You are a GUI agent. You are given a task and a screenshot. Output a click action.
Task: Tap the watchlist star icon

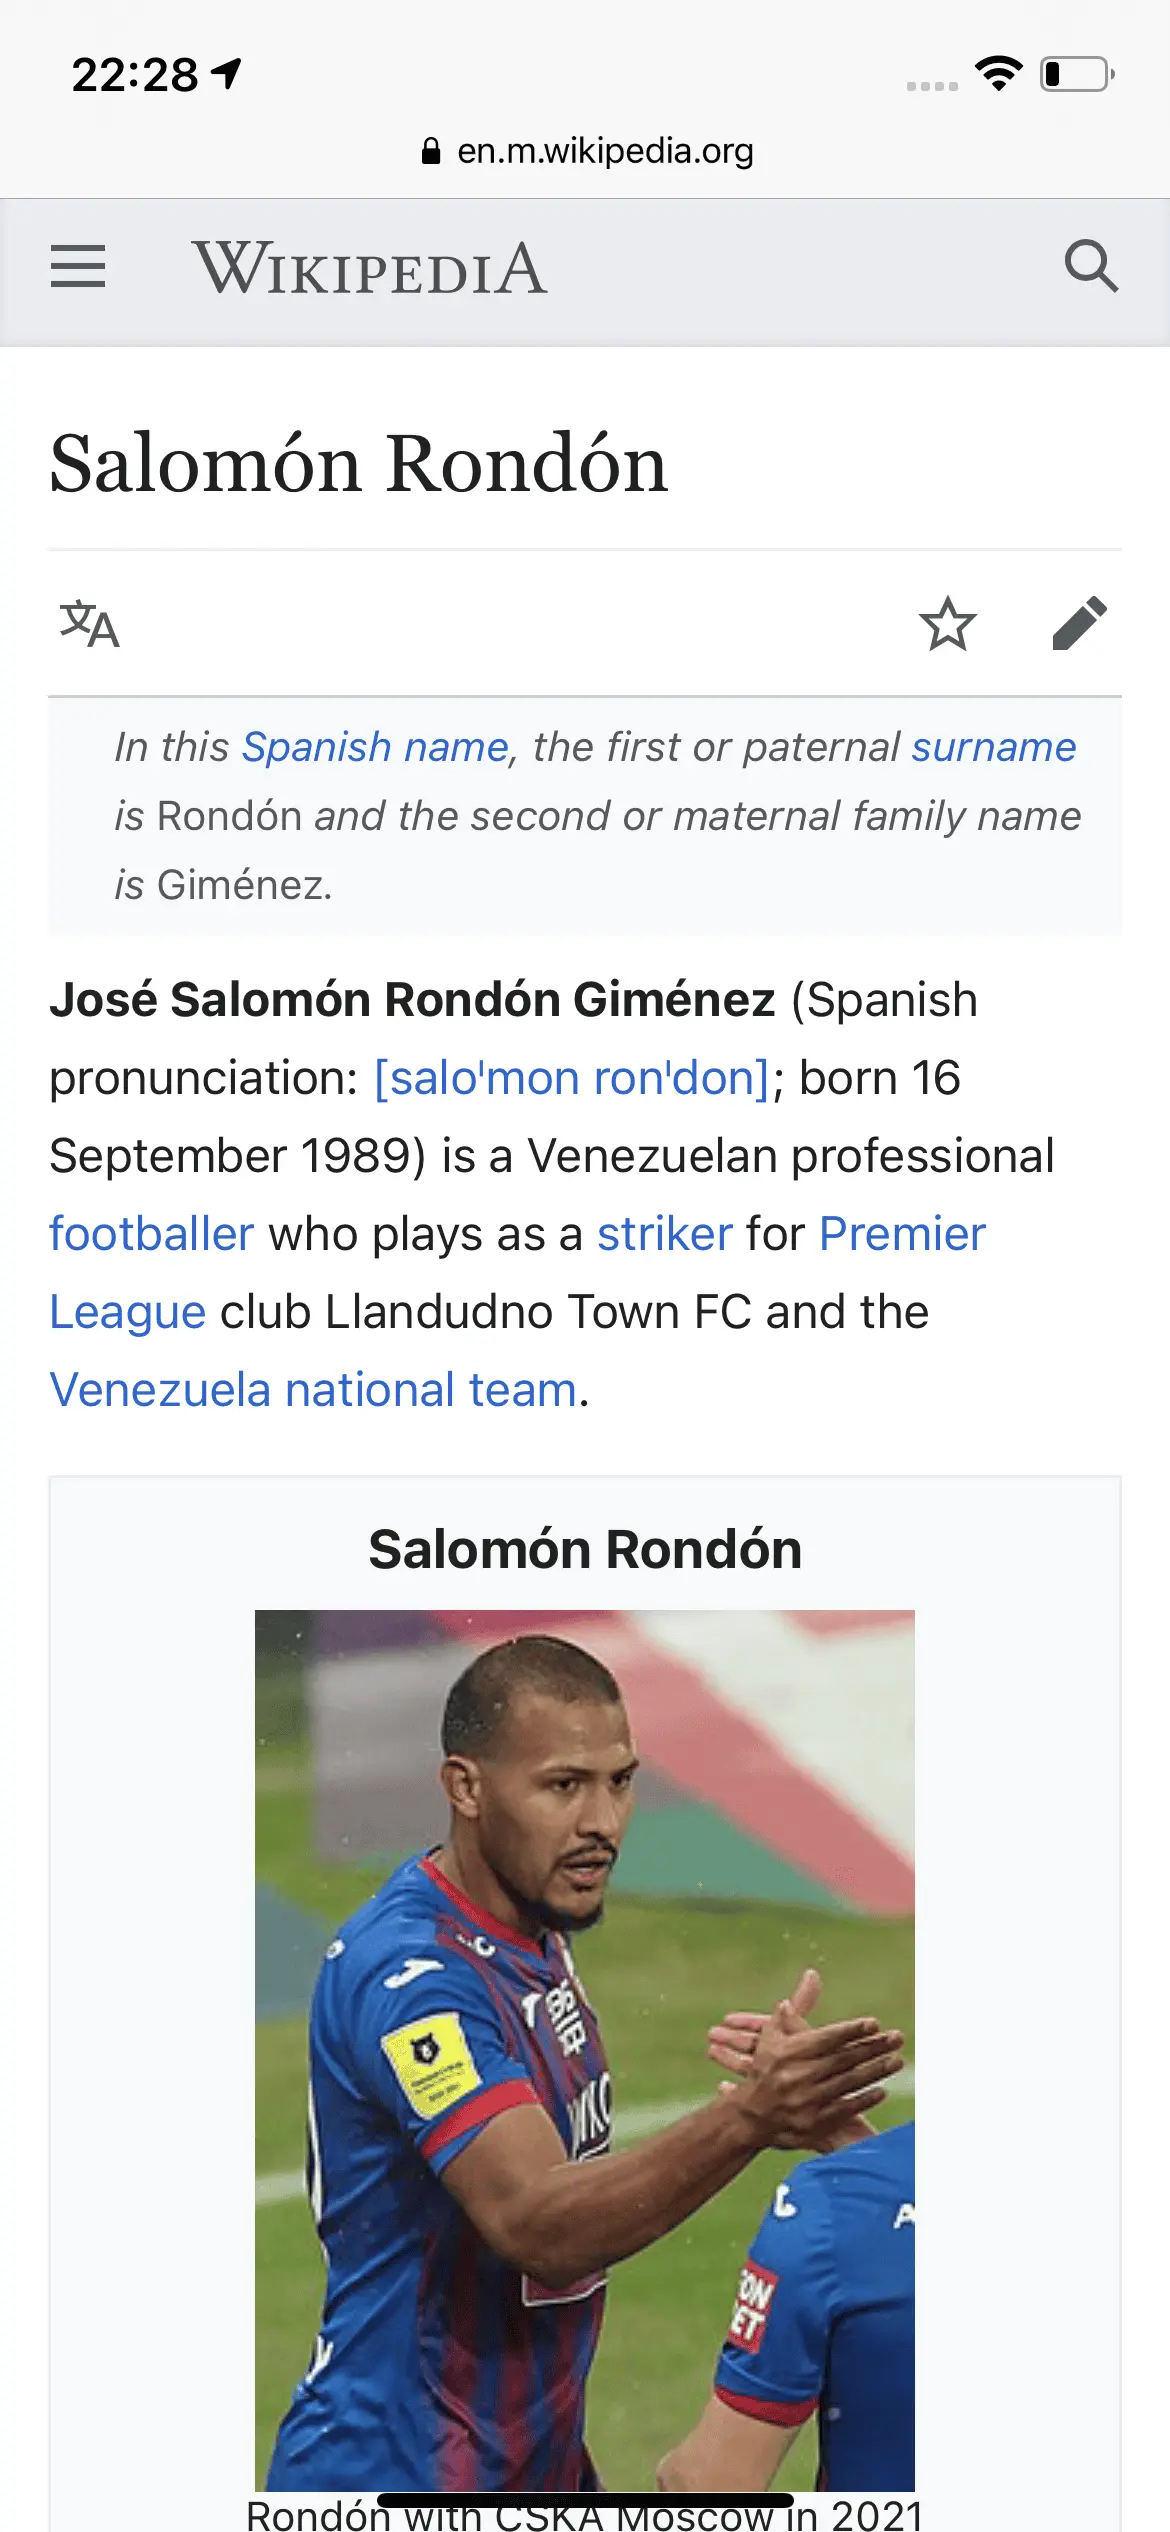click(x=947, y=624)
